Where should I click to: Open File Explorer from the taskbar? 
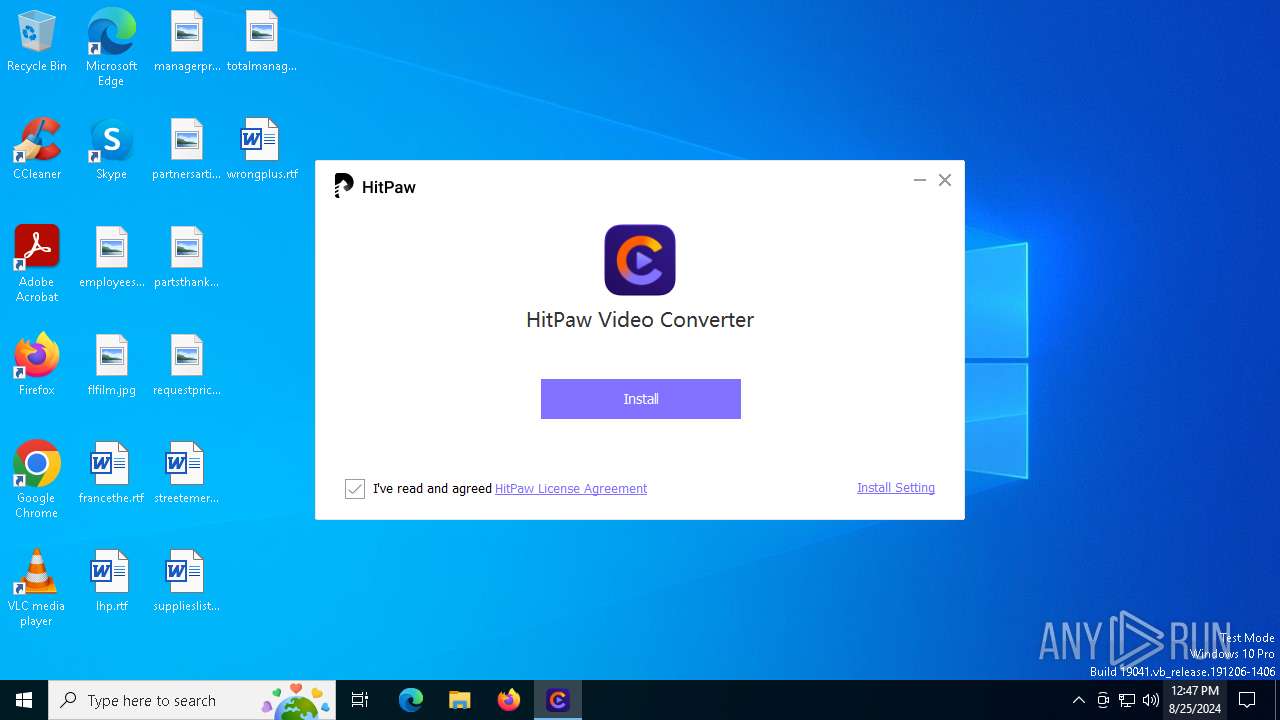coord(460,700)
